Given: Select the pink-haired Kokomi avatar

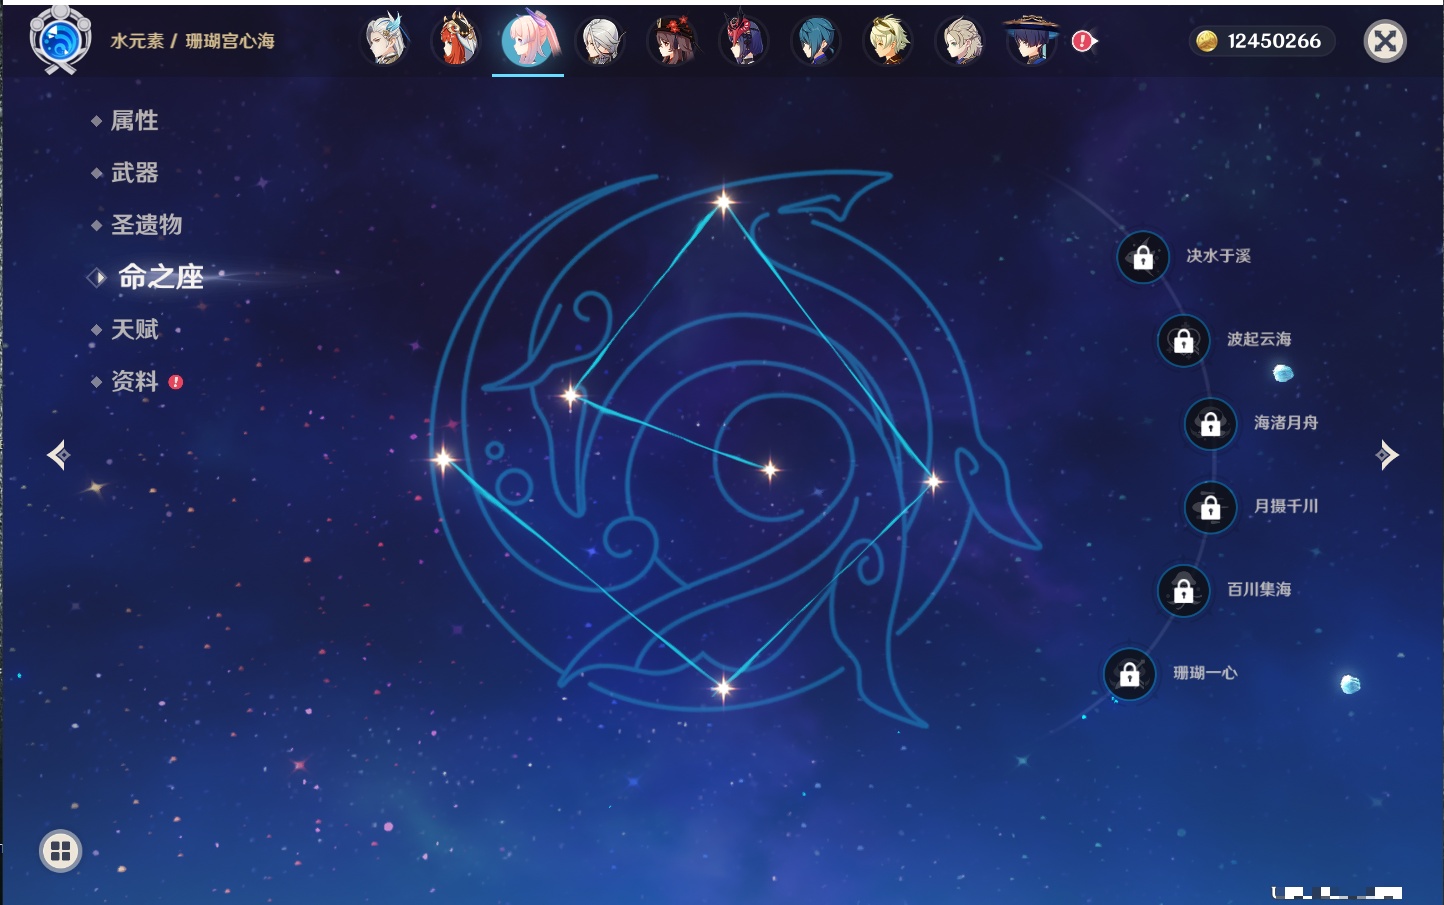Looking at the screenshot, I should pos(529,40).
